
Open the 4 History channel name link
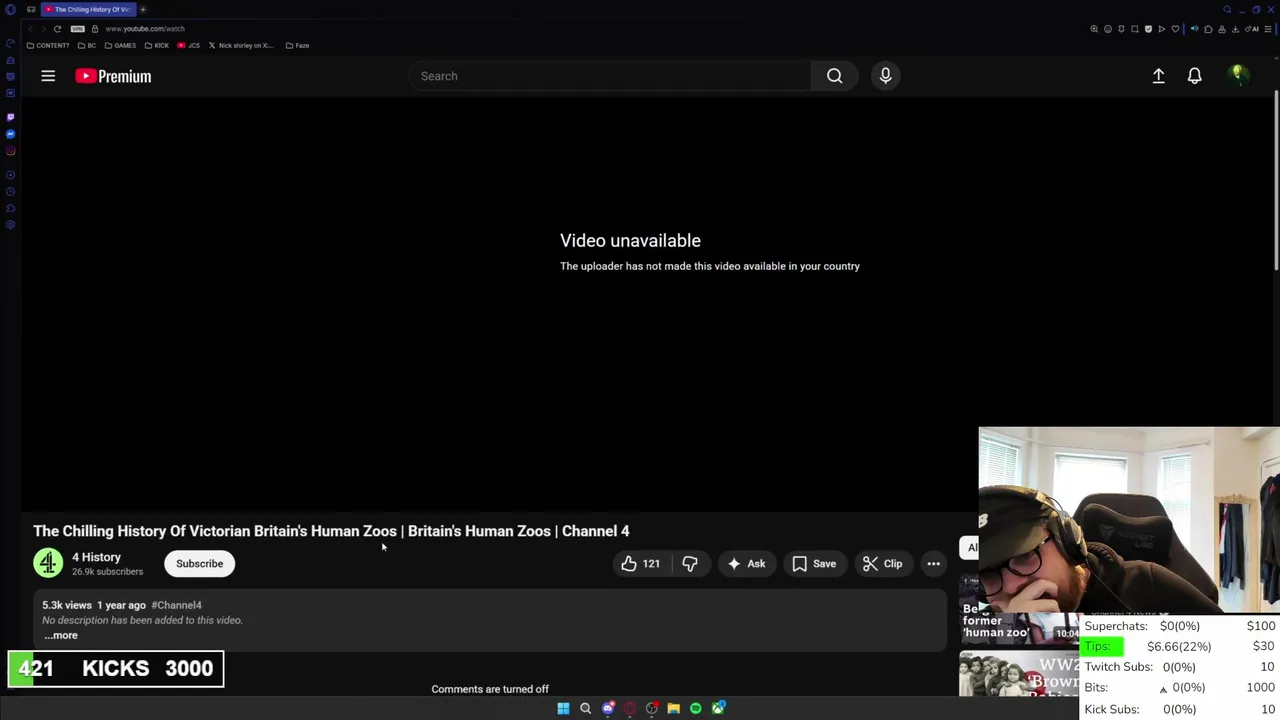tap(96, 557)
